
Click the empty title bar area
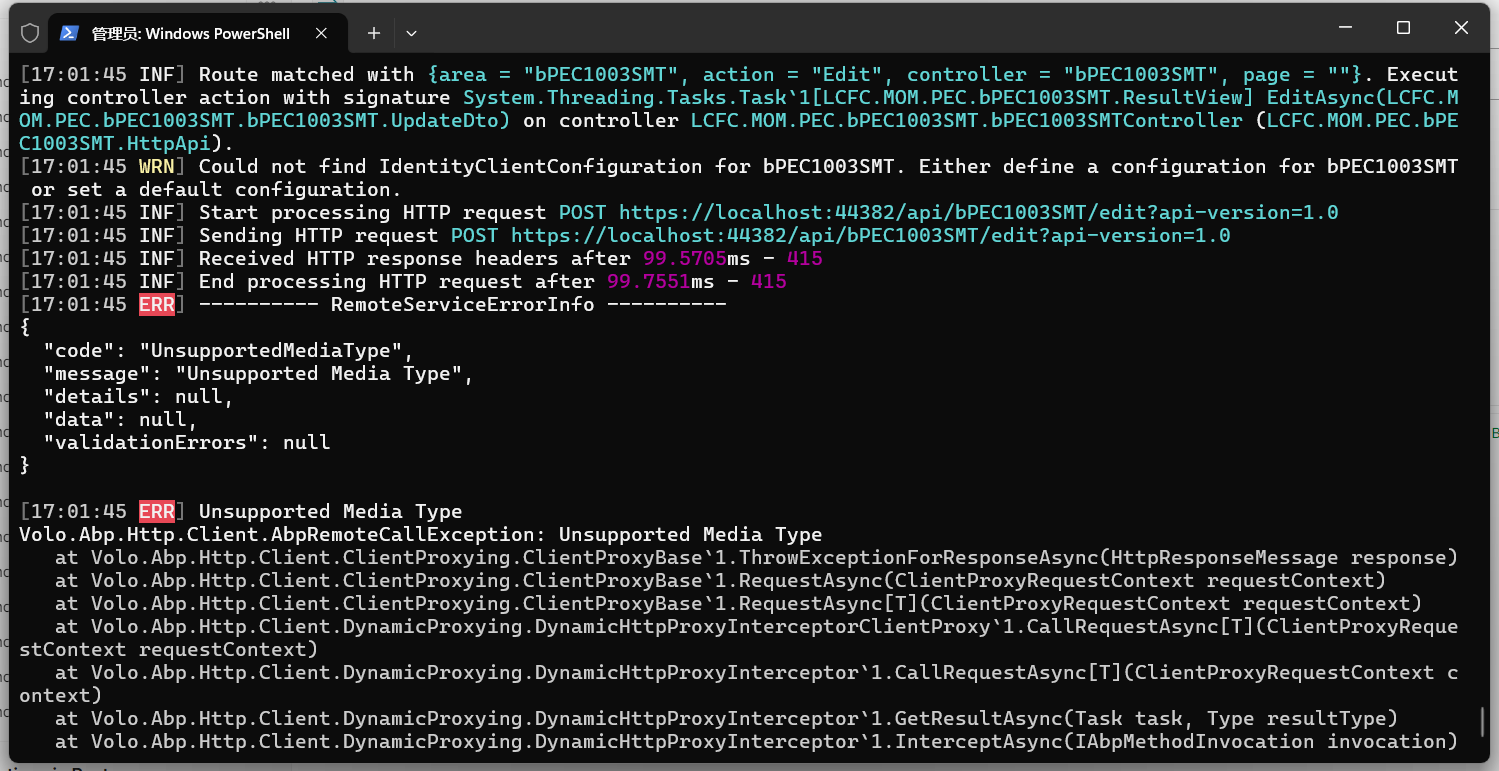point(850,30)
